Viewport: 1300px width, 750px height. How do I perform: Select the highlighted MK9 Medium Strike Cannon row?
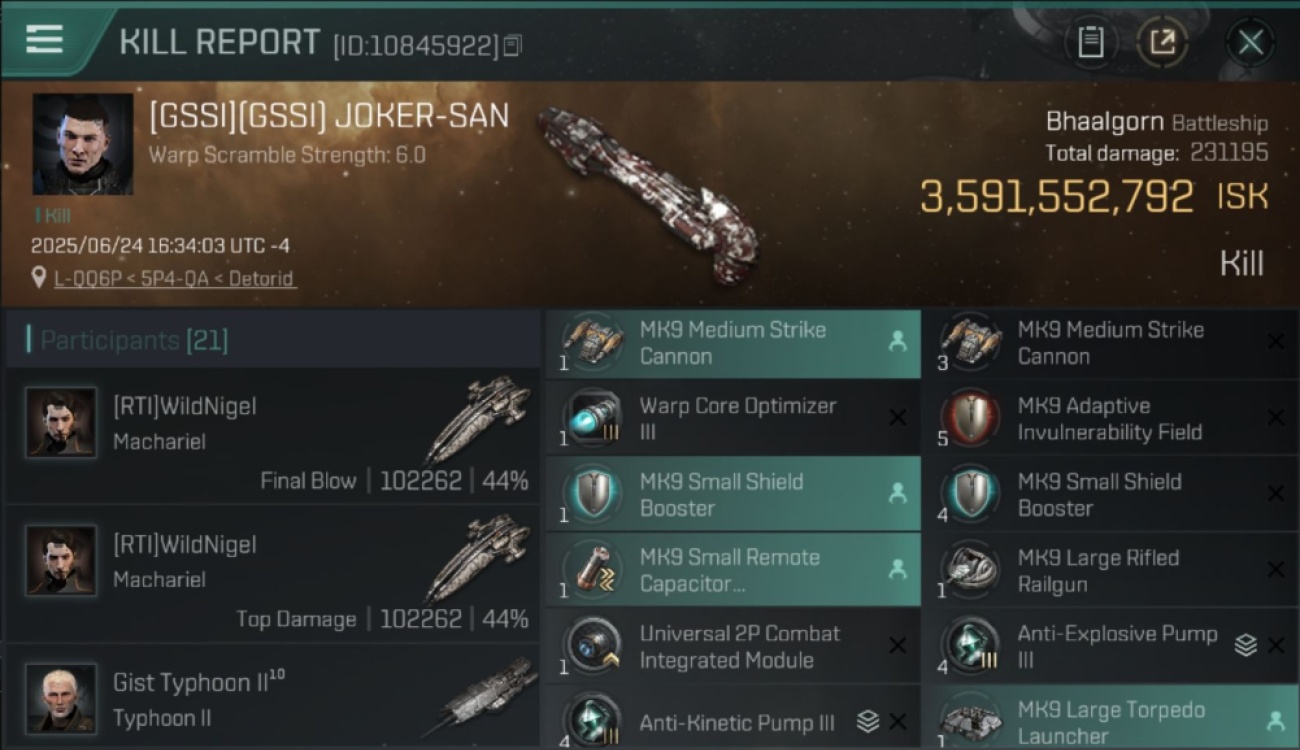pyautogui.click(x=733, y=342)
